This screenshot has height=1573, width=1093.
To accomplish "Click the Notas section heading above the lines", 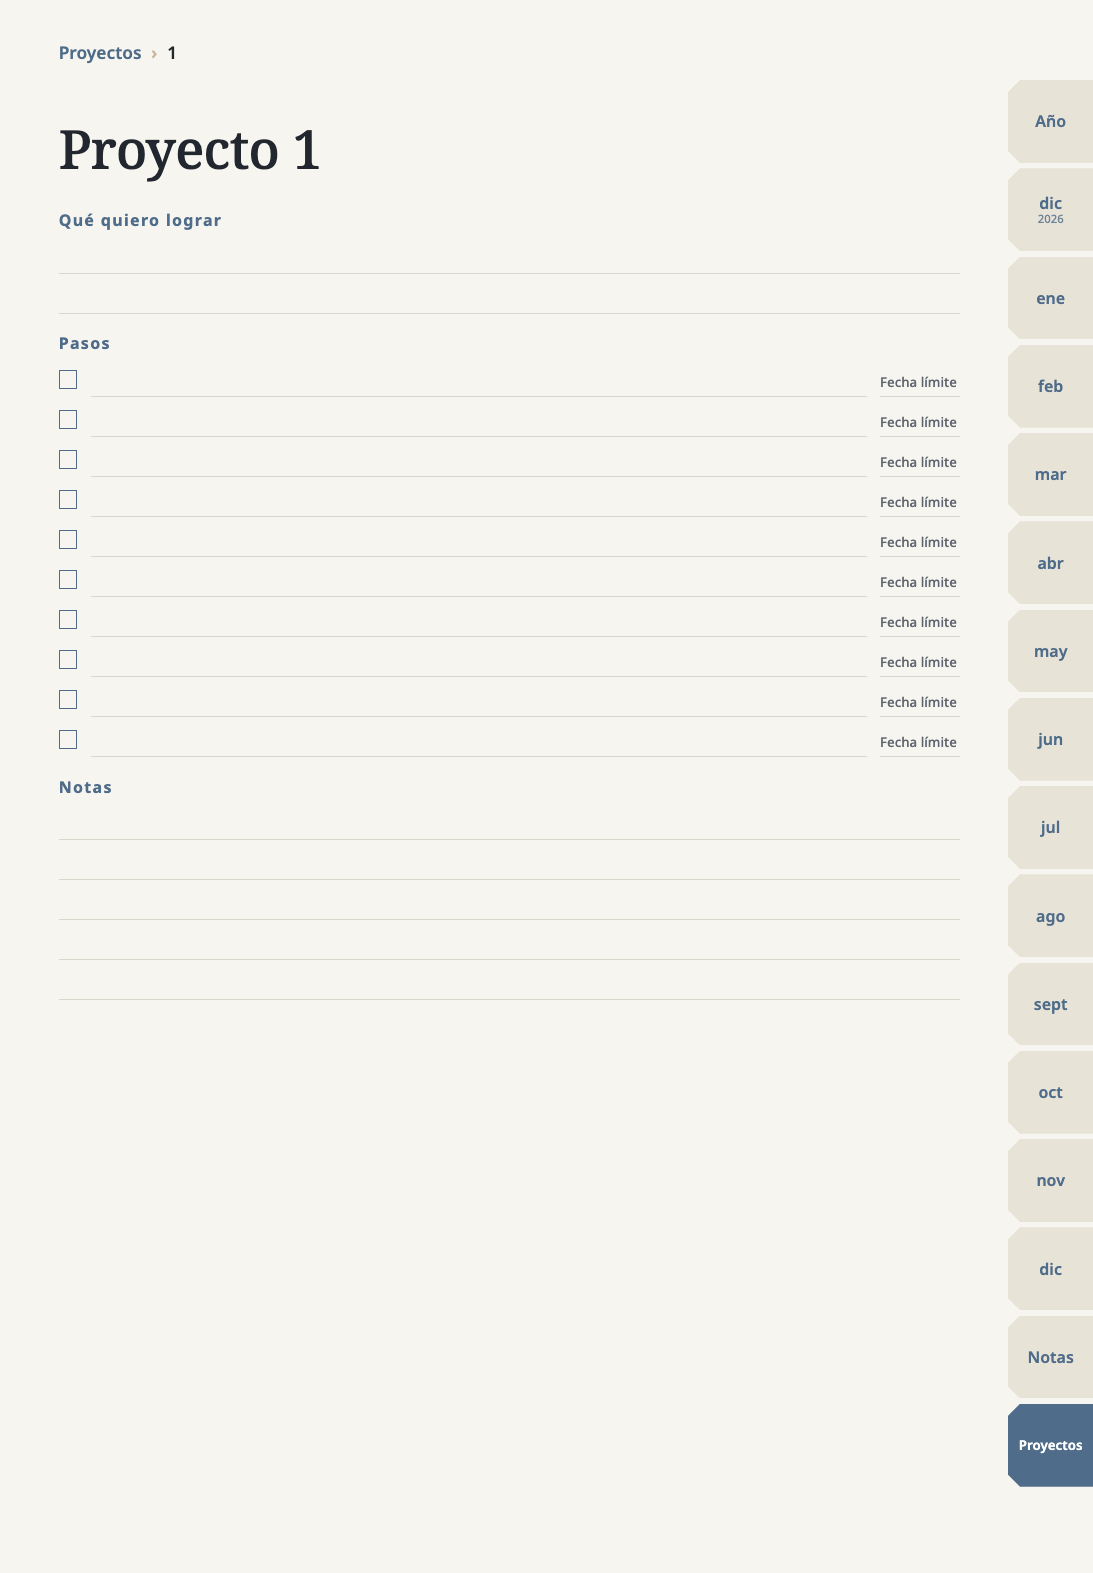I will 85,787.
